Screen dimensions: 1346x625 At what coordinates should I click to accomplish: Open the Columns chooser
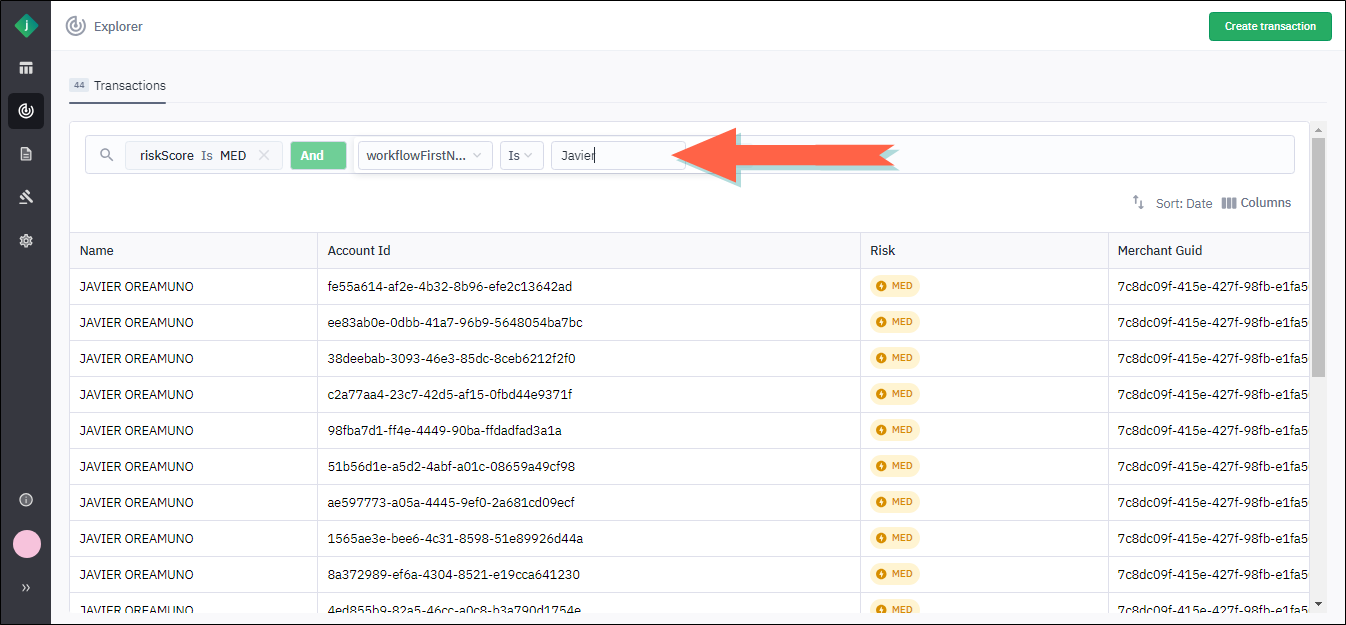coord(1256,203)
